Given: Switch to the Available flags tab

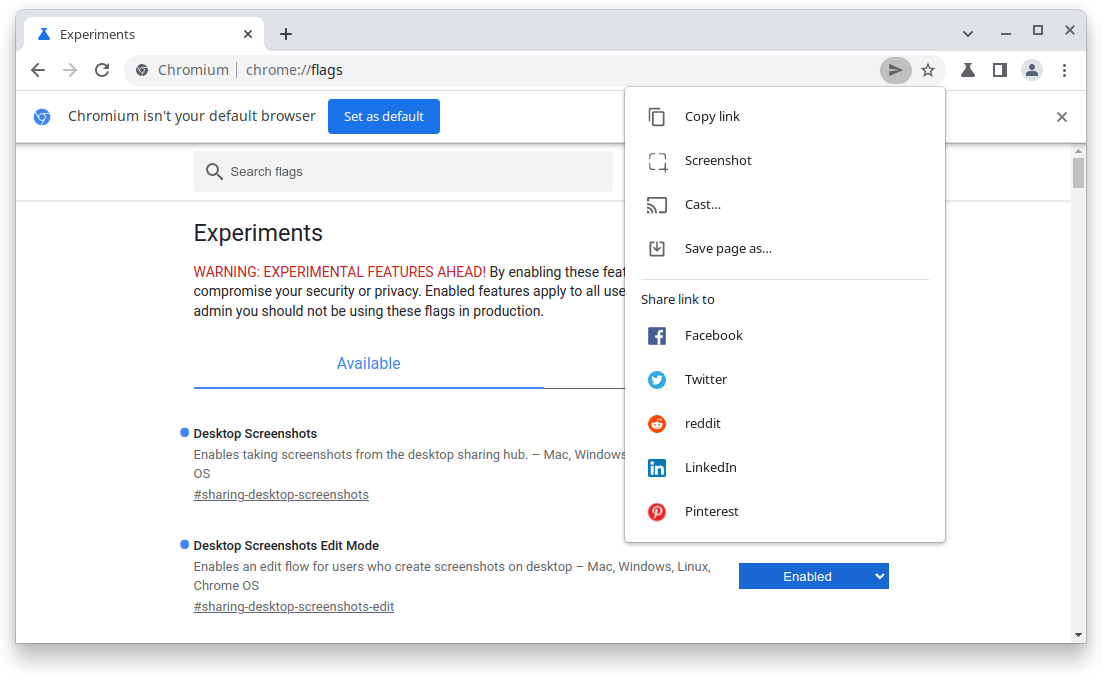Looking at the screenshot, I should pyautogui.click(x=368, y=363).
